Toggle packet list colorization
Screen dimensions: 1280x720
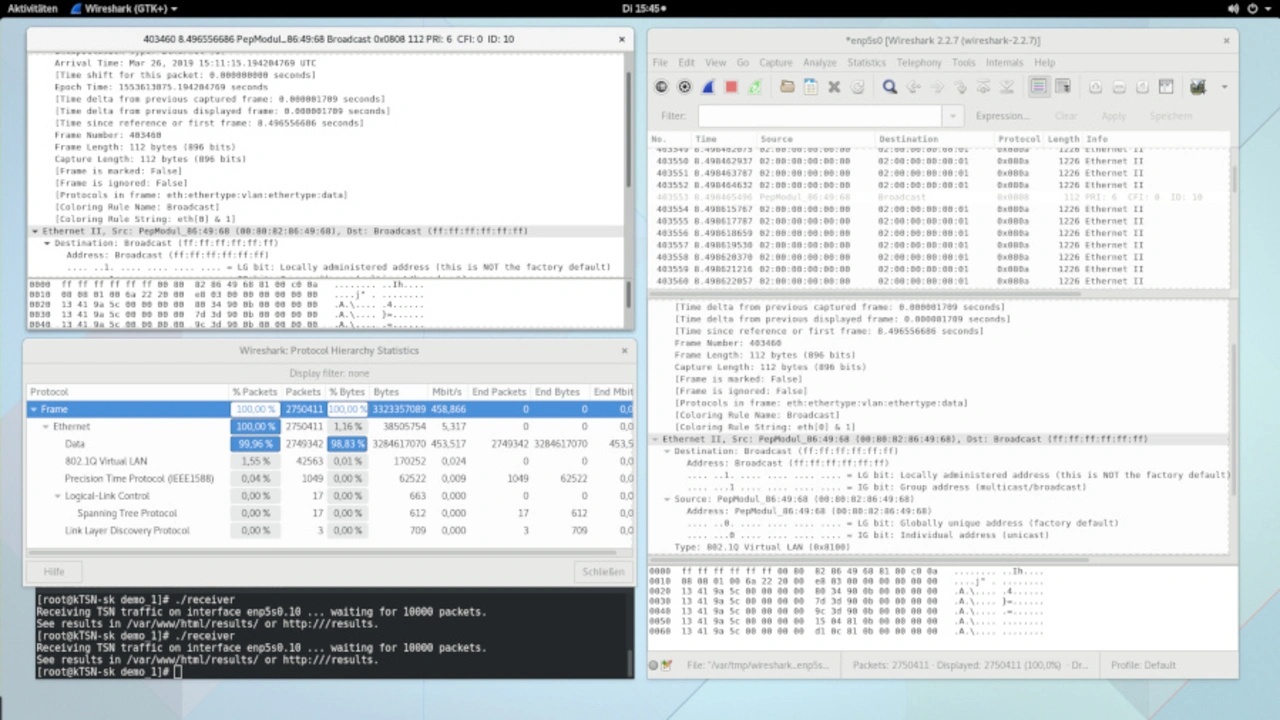tap(1039, 88)
